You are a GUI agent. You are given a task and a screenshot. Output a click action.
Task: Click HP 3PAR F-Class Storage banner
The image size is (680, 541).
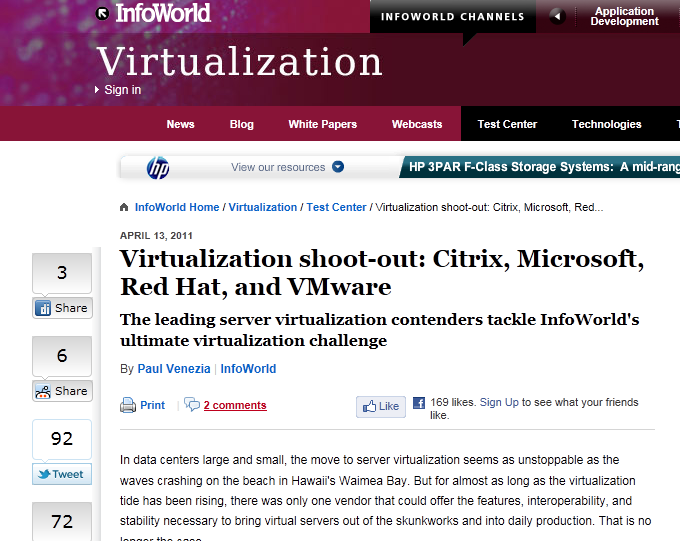pos(539,167)
